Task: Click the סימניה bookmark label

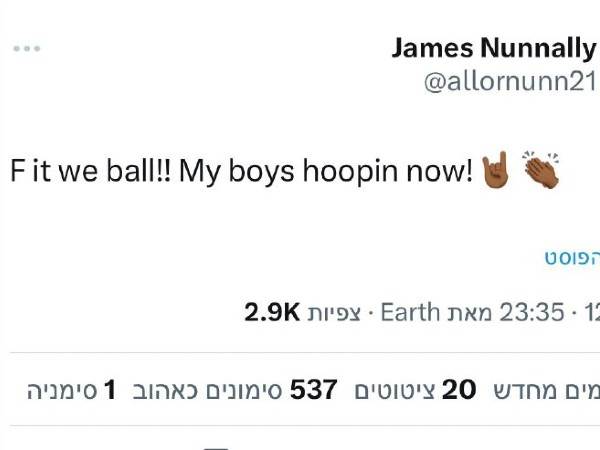Action: pos(62,389)
